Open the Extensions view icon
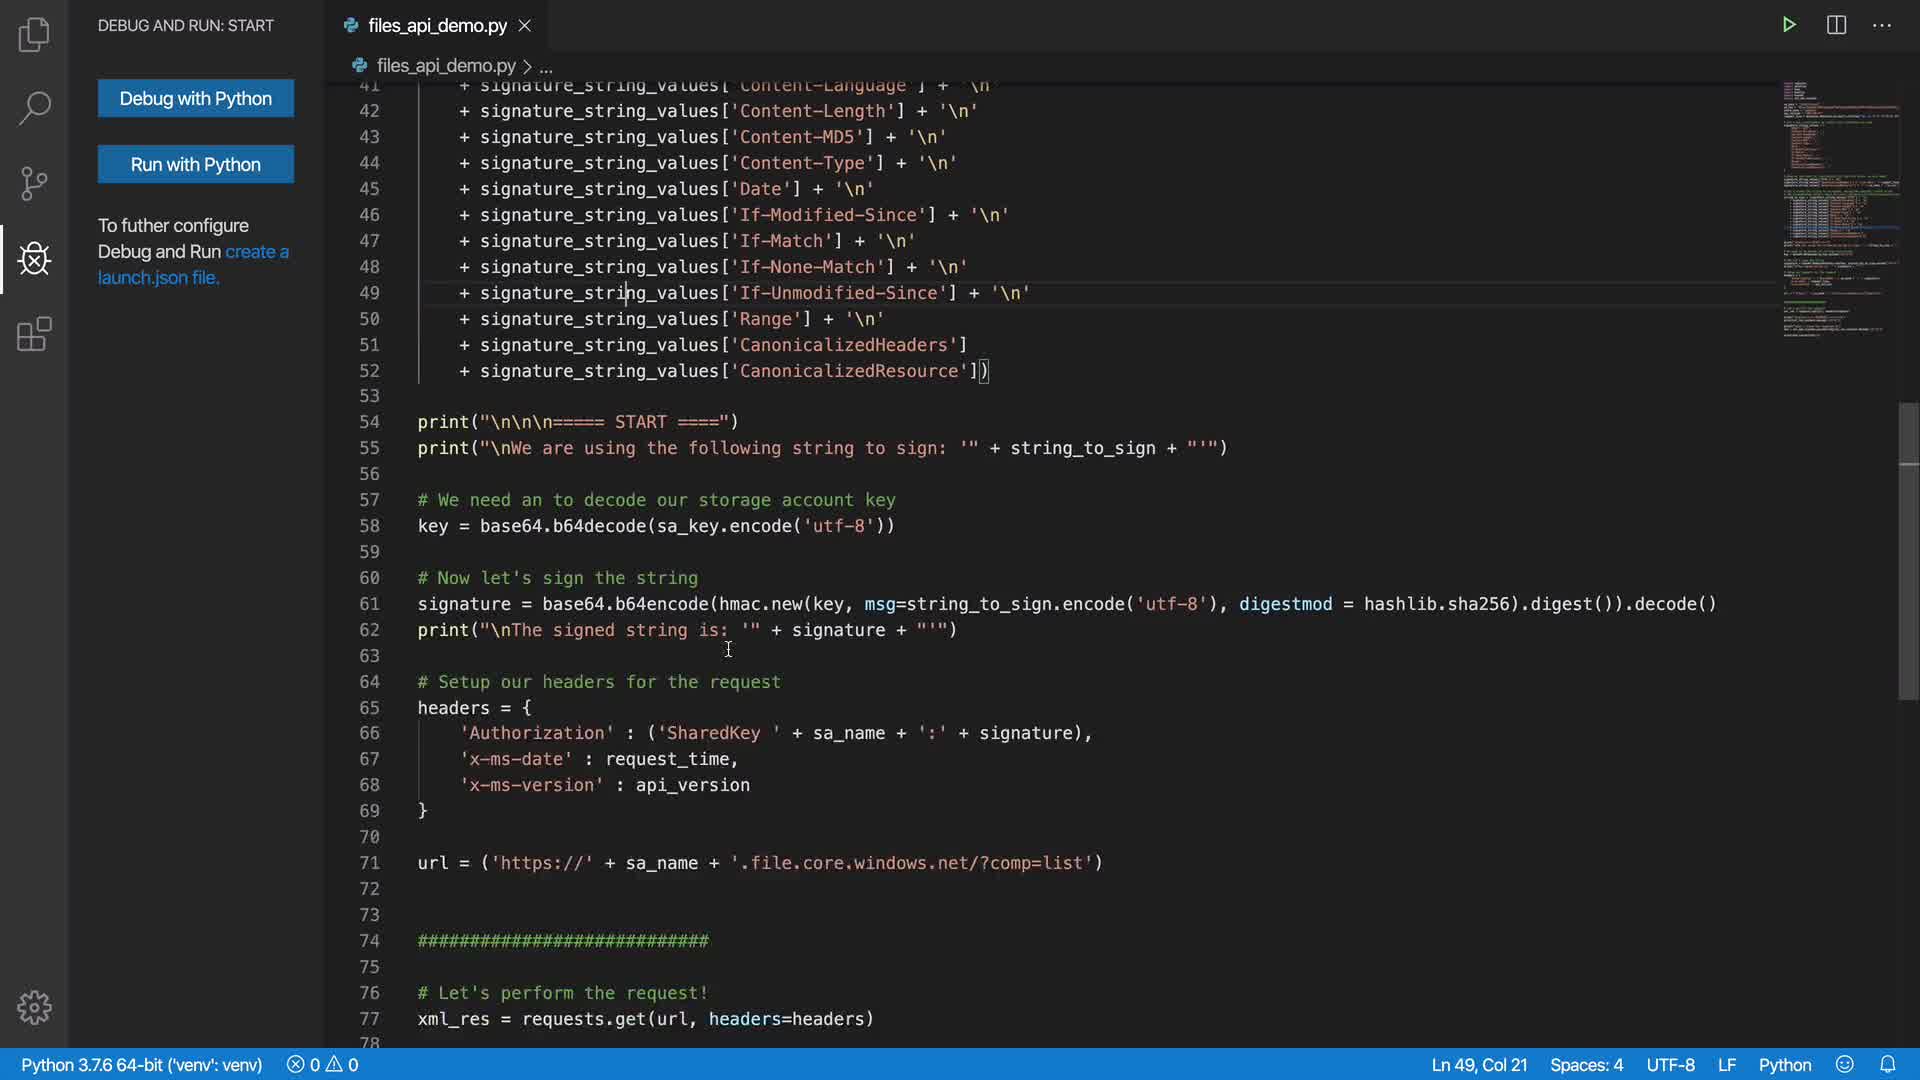The width and height of the screenshot is (1920, 1080). click(34, 334)
